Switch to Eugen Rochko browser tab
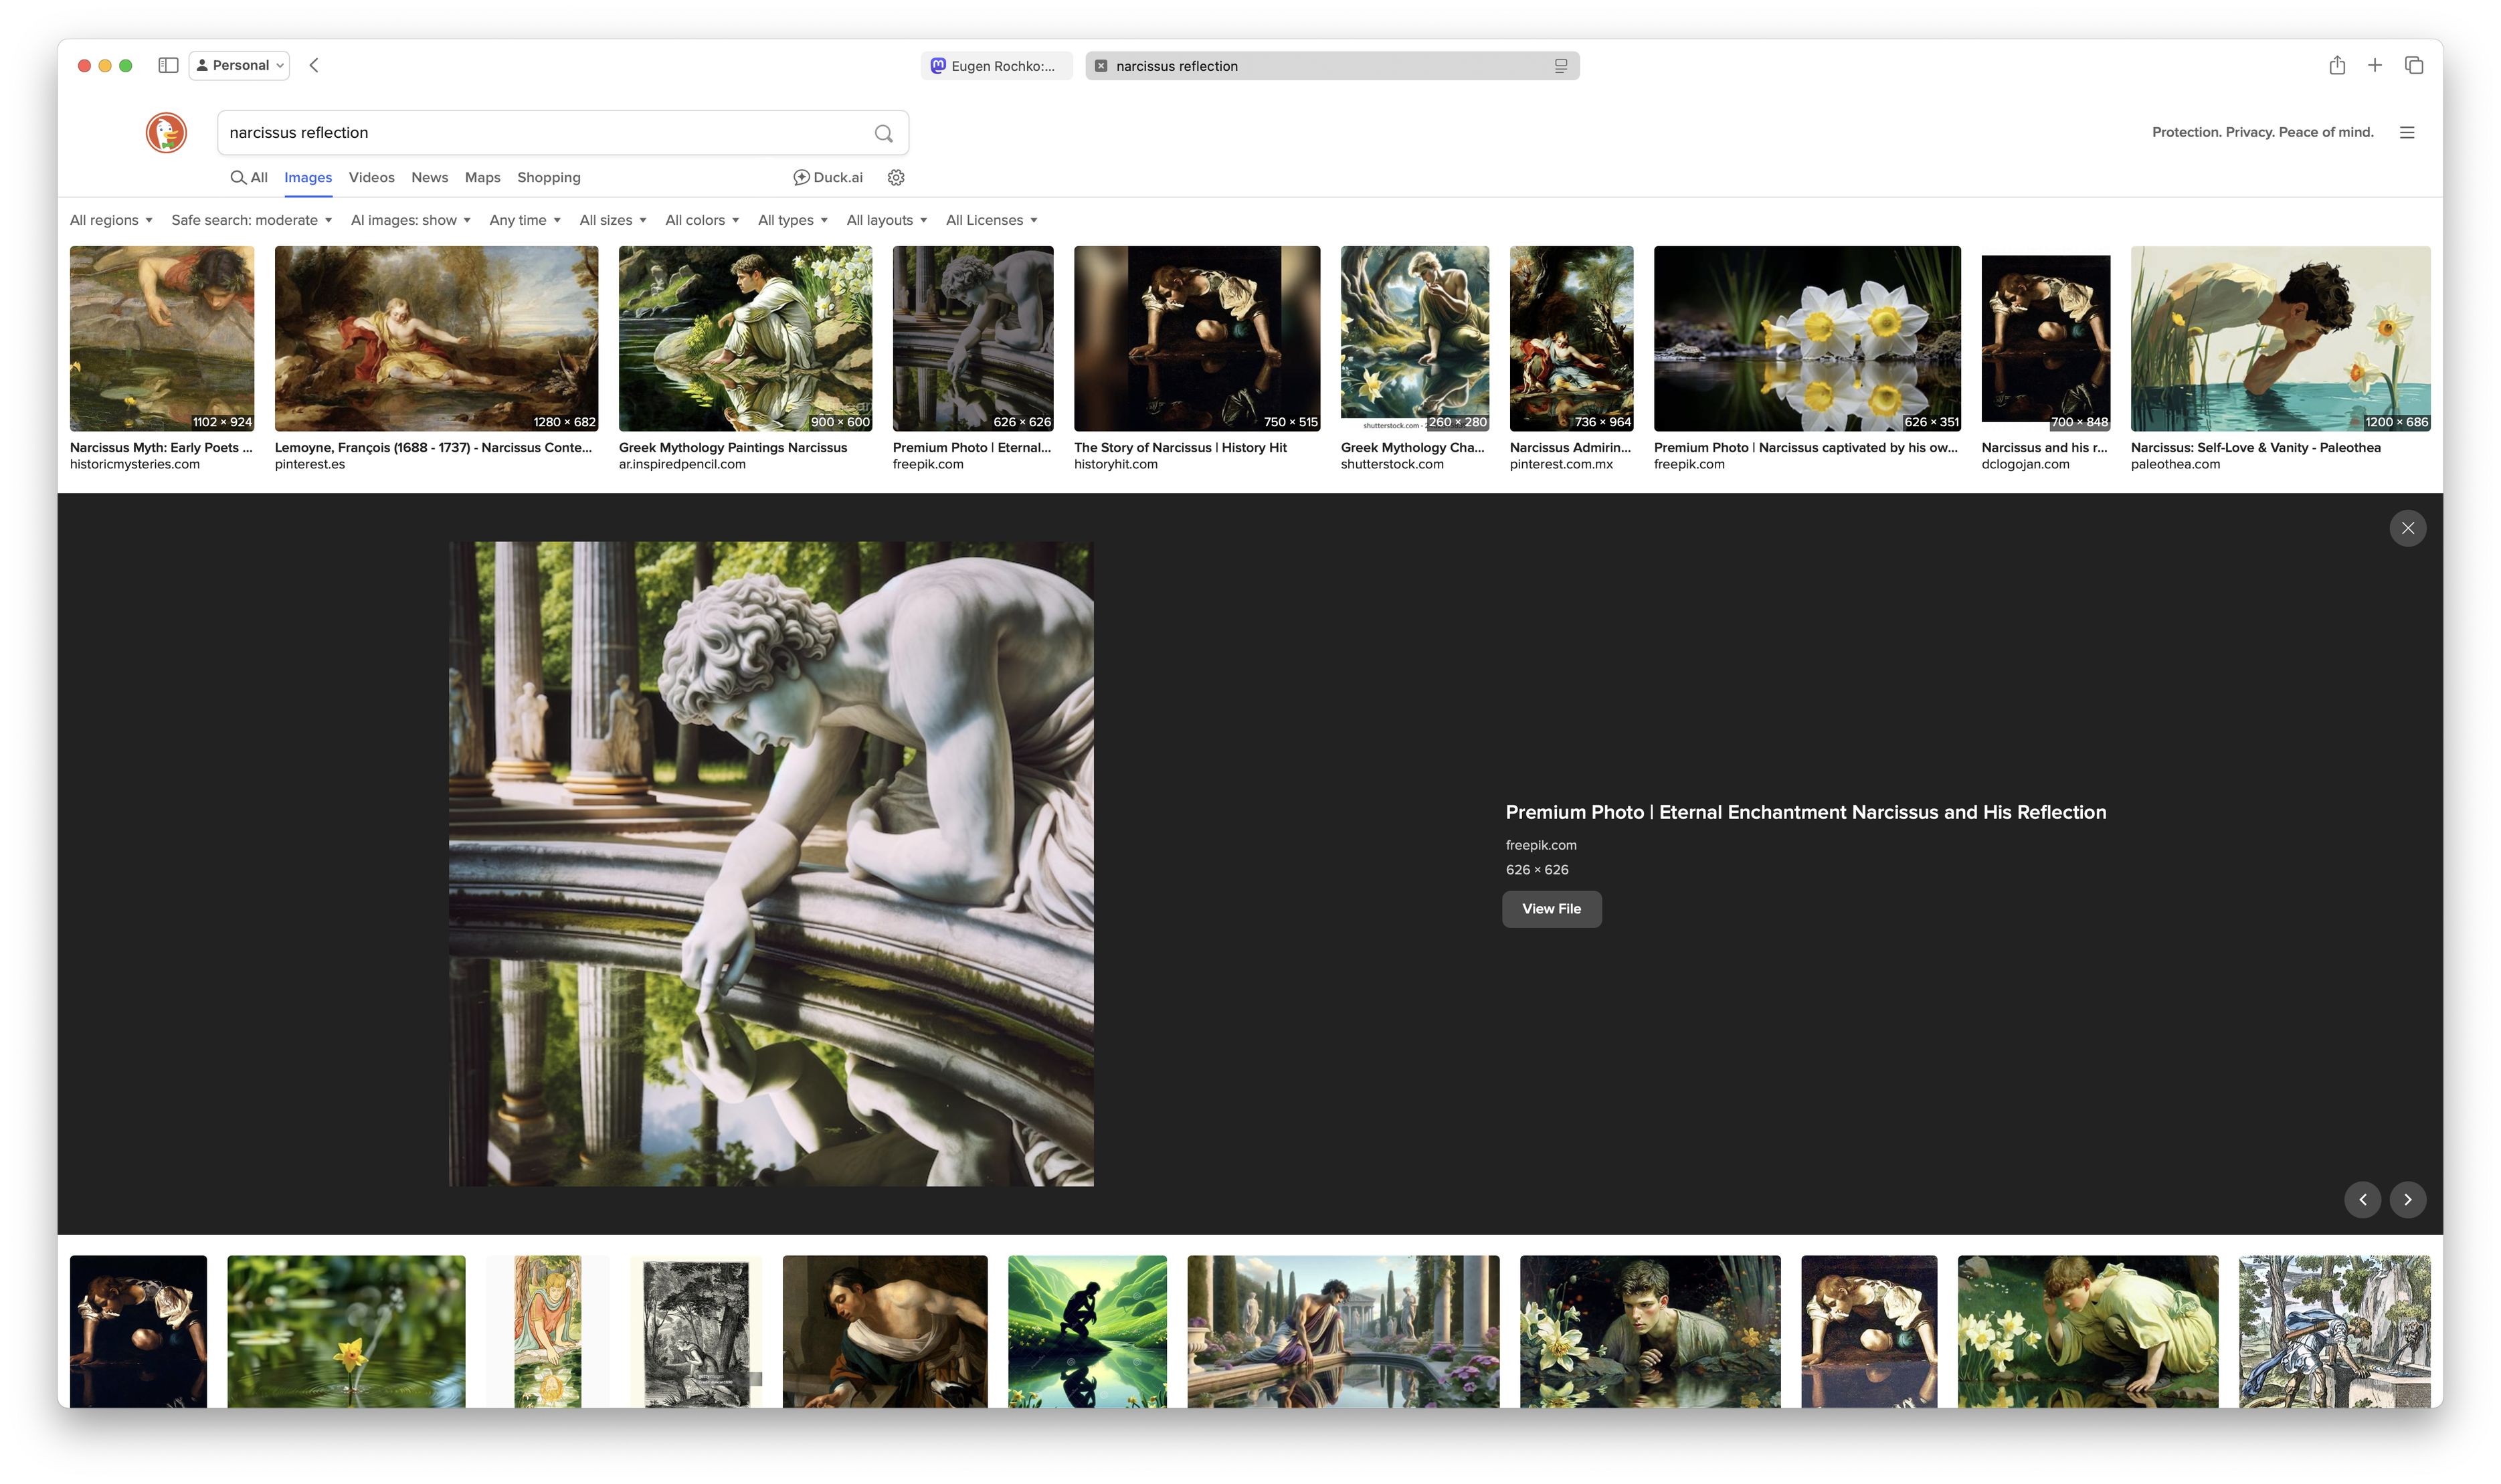Screen dimensions: 2501x1484 tap(996, 66)
